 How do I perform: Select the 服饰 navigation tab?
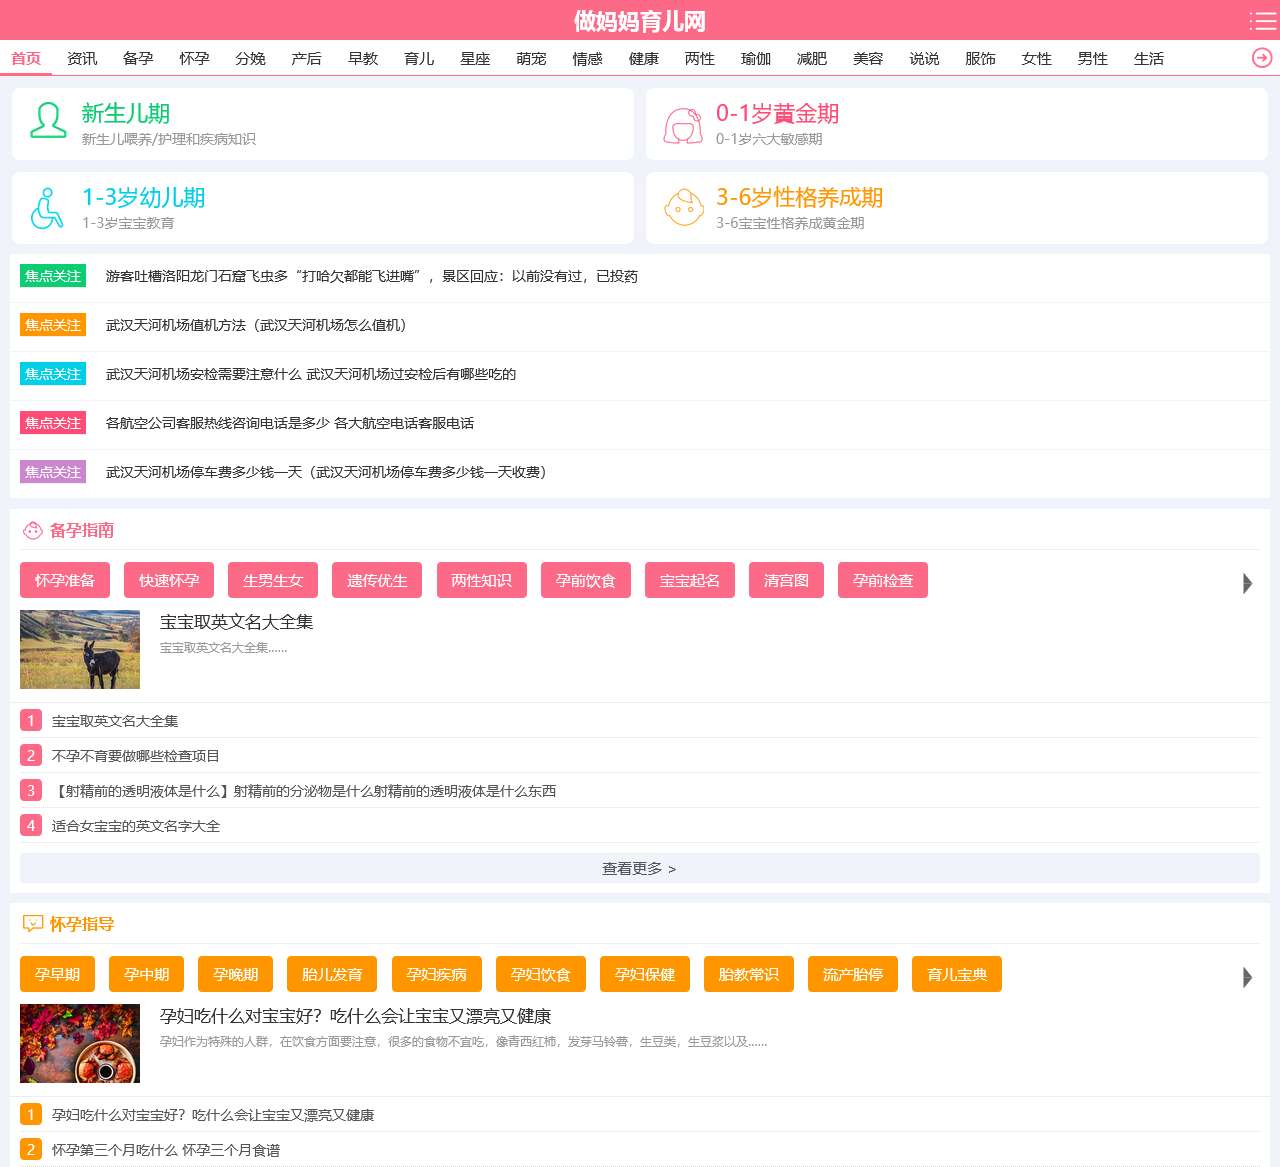980,59
